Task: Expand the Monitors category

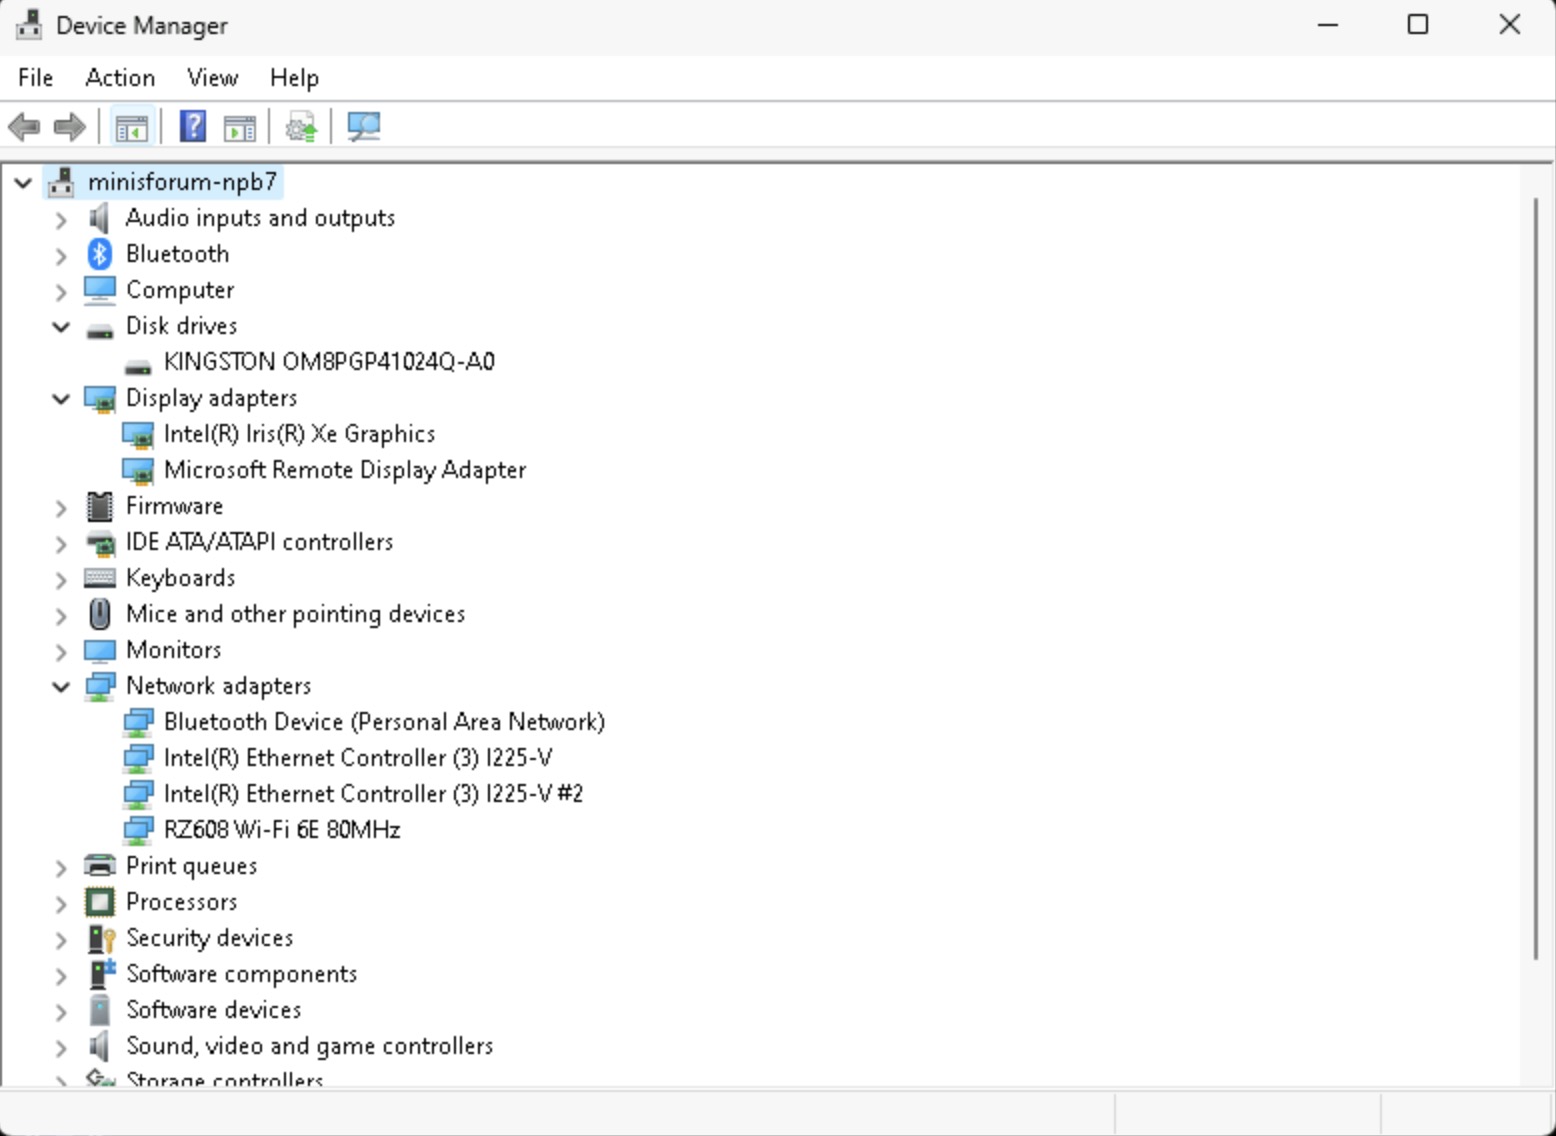Action: (x=61, y=651)
